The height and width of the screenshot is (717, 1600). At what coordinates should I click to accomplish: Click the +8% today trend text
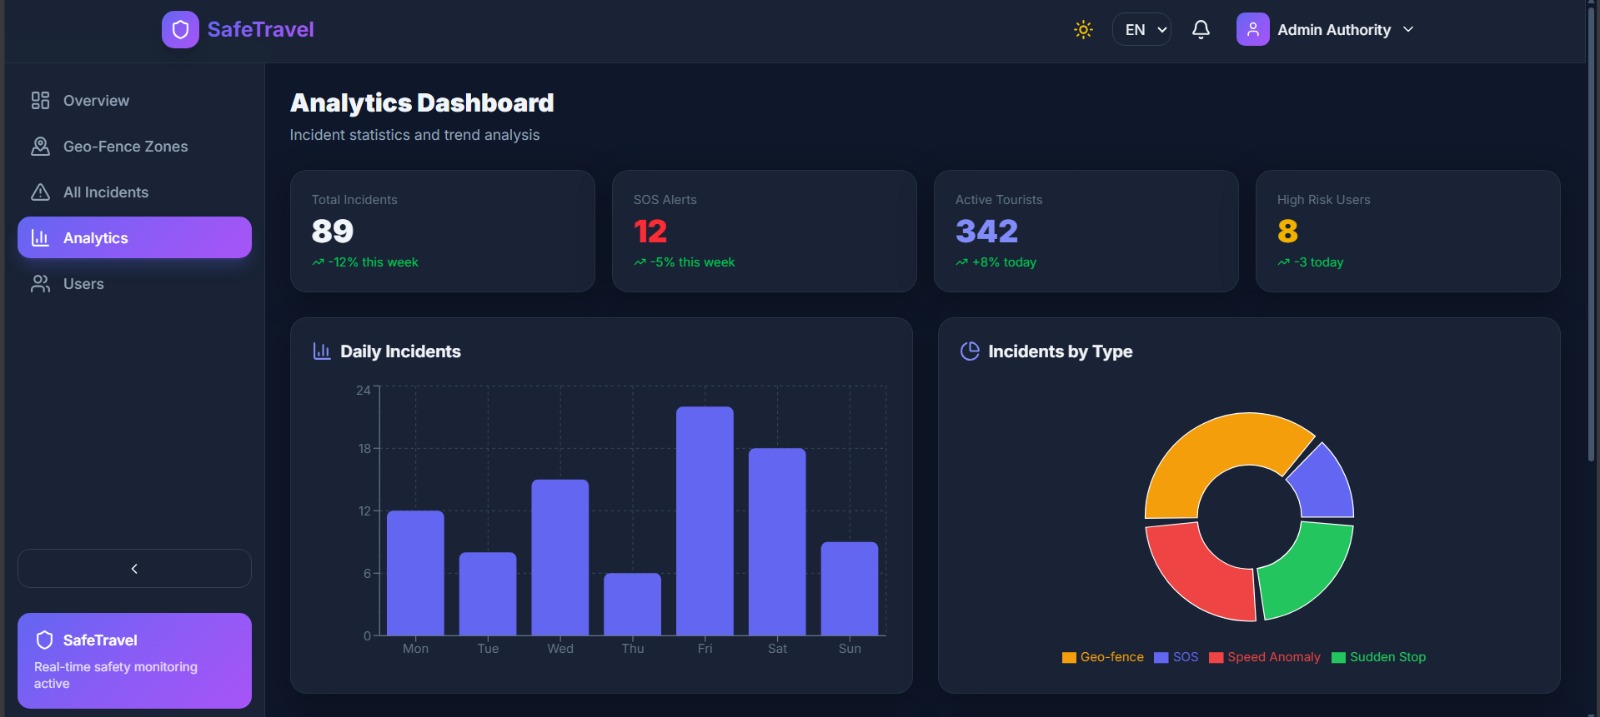pyautogui.click(x=1004, y=262)
